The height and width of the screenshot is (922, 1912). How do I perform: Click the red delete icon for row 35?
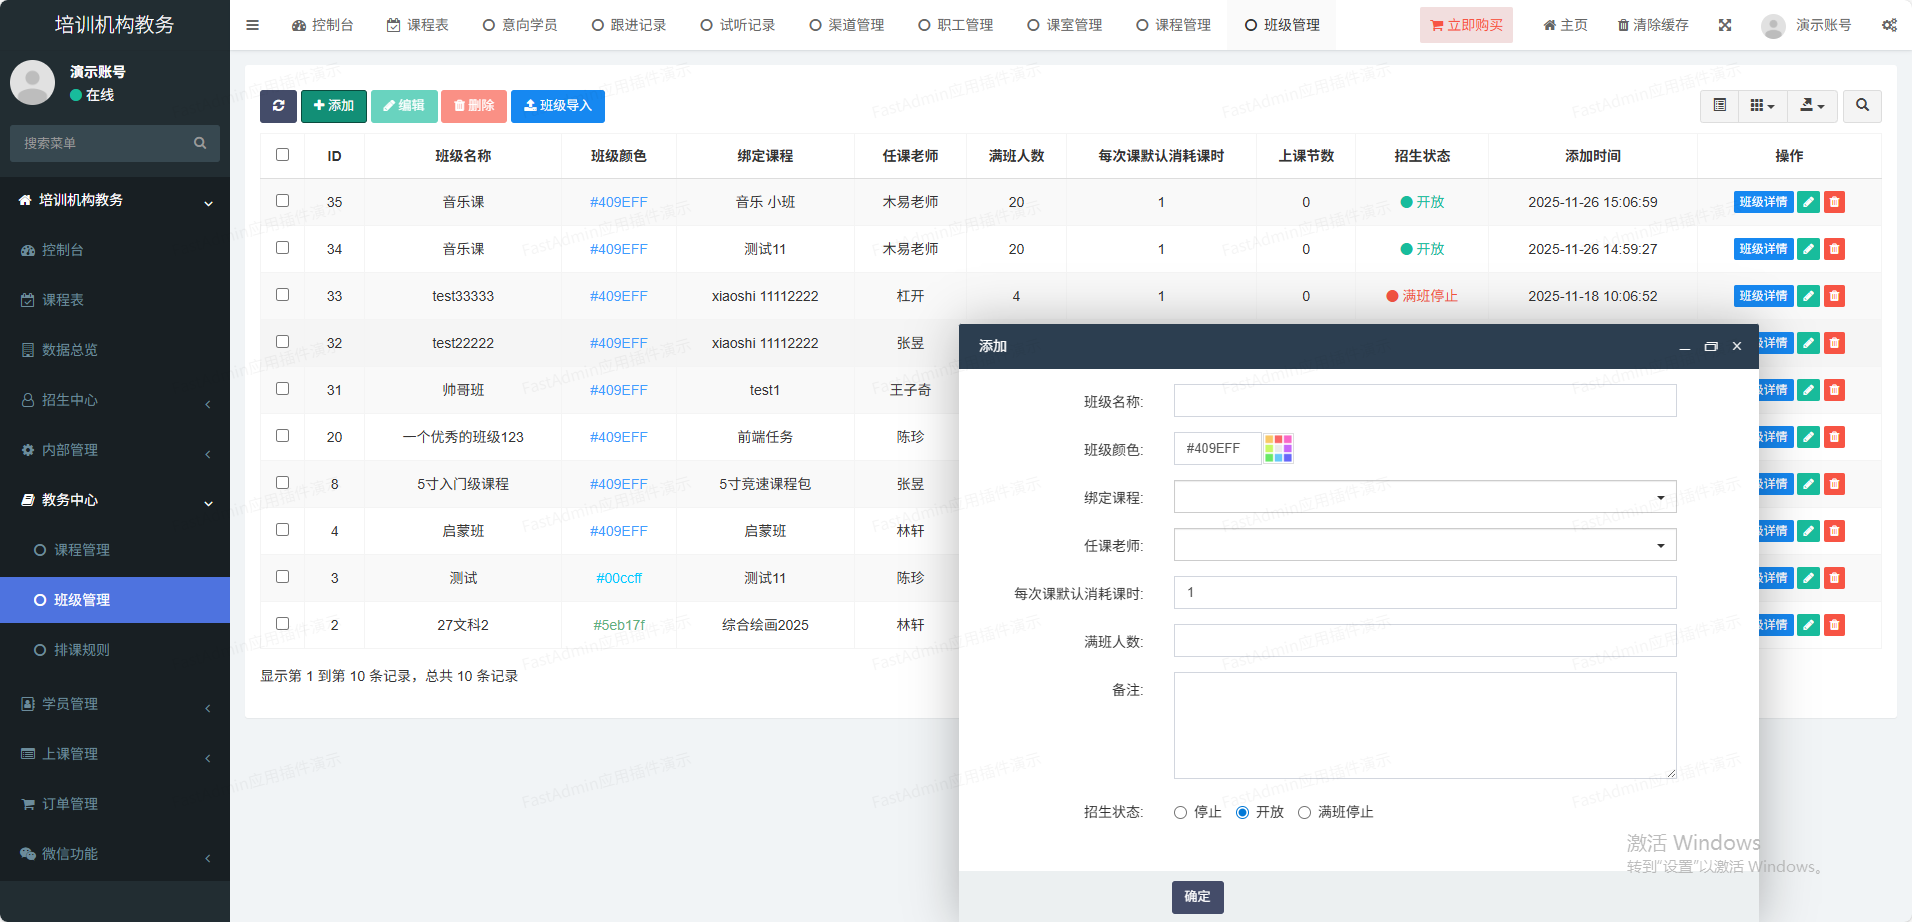click(1834, 202)
